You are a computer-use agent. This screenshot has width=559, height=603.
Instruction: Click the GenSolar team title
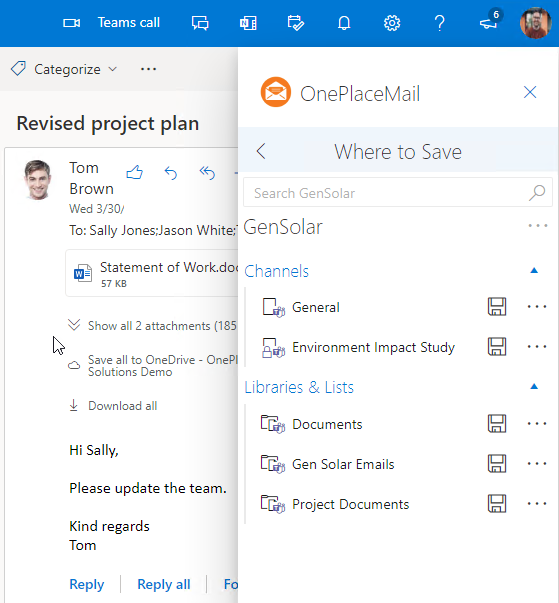point(283,227)
